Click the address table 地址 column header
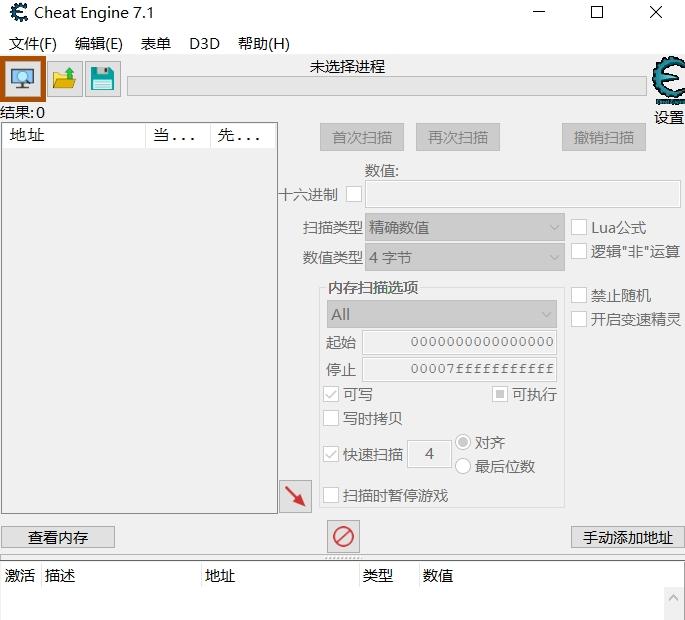The height and width of the screenshot is (620, 685). point(280,575)
